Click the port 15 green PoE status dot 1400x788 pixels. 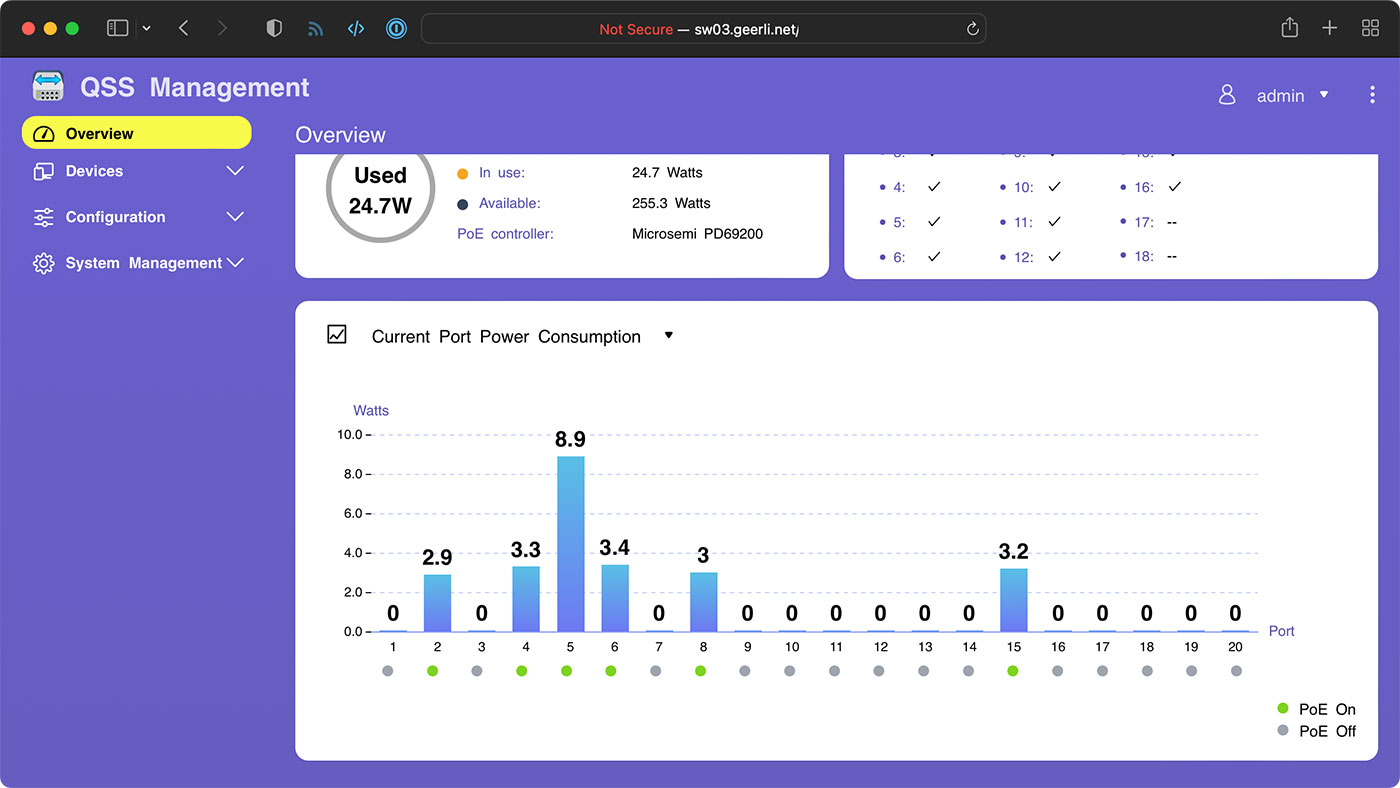[1013, 671]
